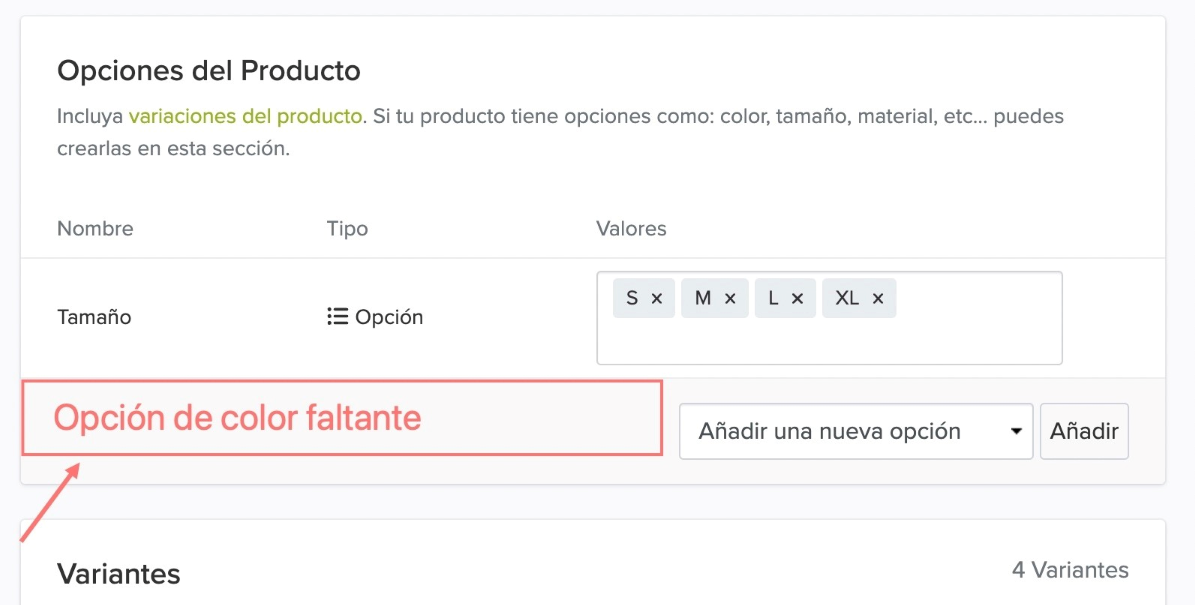The width and height of the screenshot is (1195, 605).
Task: Delete the XL value using its ×
Action: click(878, 299)
